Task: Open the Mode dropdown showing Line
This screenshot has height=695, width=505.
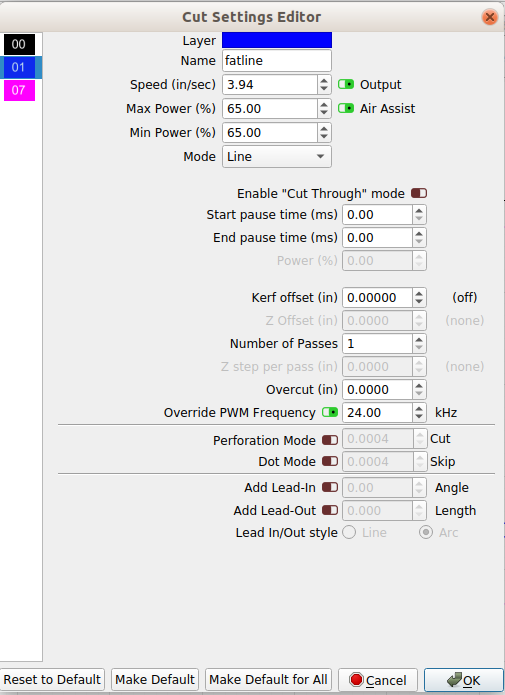Action: point(277,156)
